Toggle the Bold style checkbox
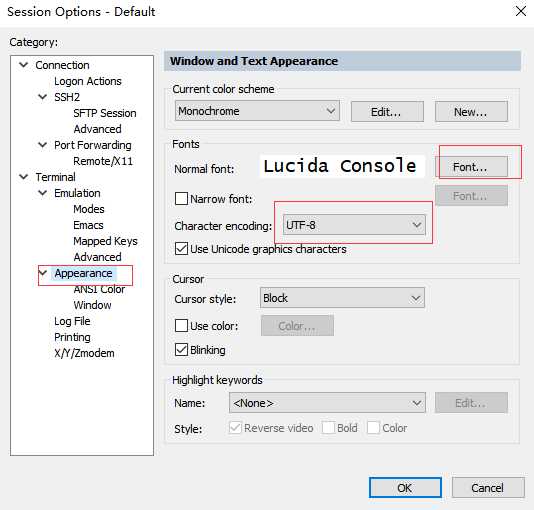534x510 pixels. click(x=328, y=428)
